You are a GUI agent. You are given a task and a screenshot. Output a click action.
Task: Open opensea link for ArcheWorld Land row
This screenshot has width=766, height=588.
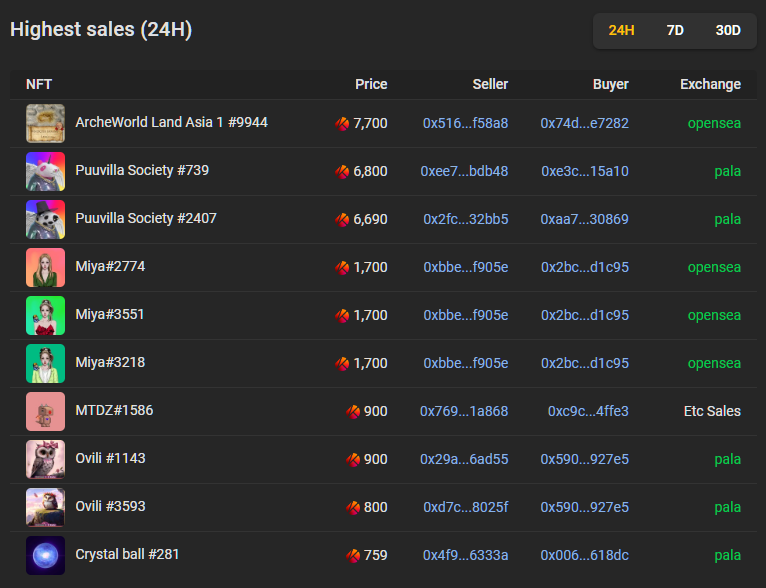click(x=714, y=123)
